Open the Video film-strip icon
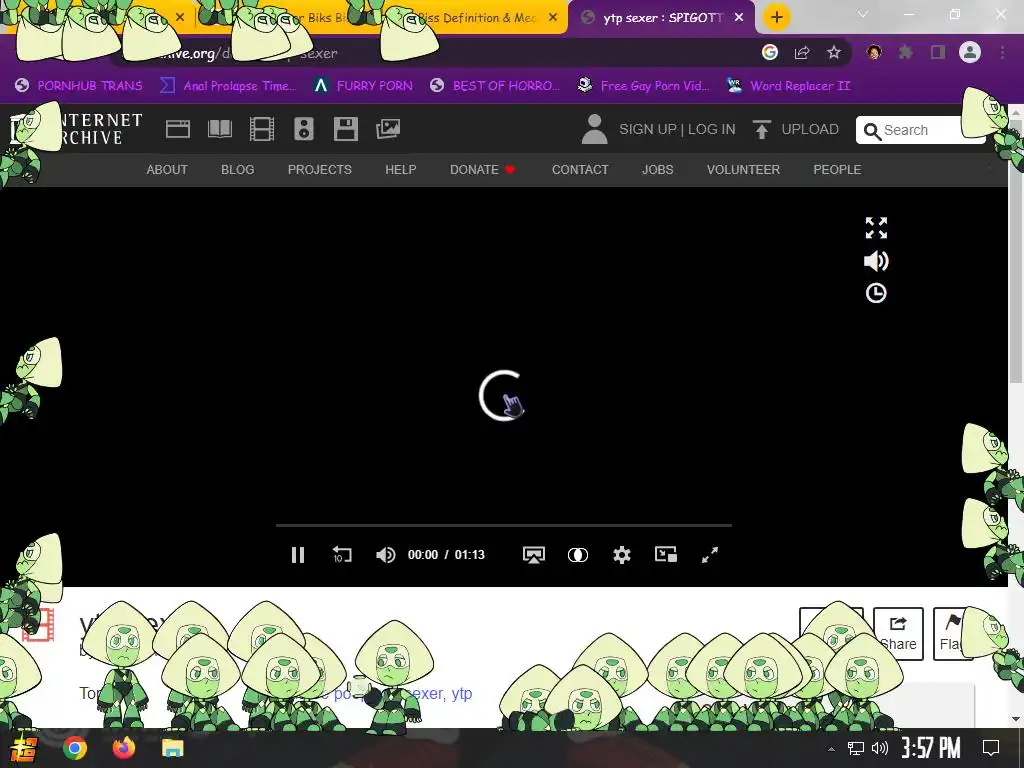Viewport: 1024px width, 768px height. click(x=261, y=129)
